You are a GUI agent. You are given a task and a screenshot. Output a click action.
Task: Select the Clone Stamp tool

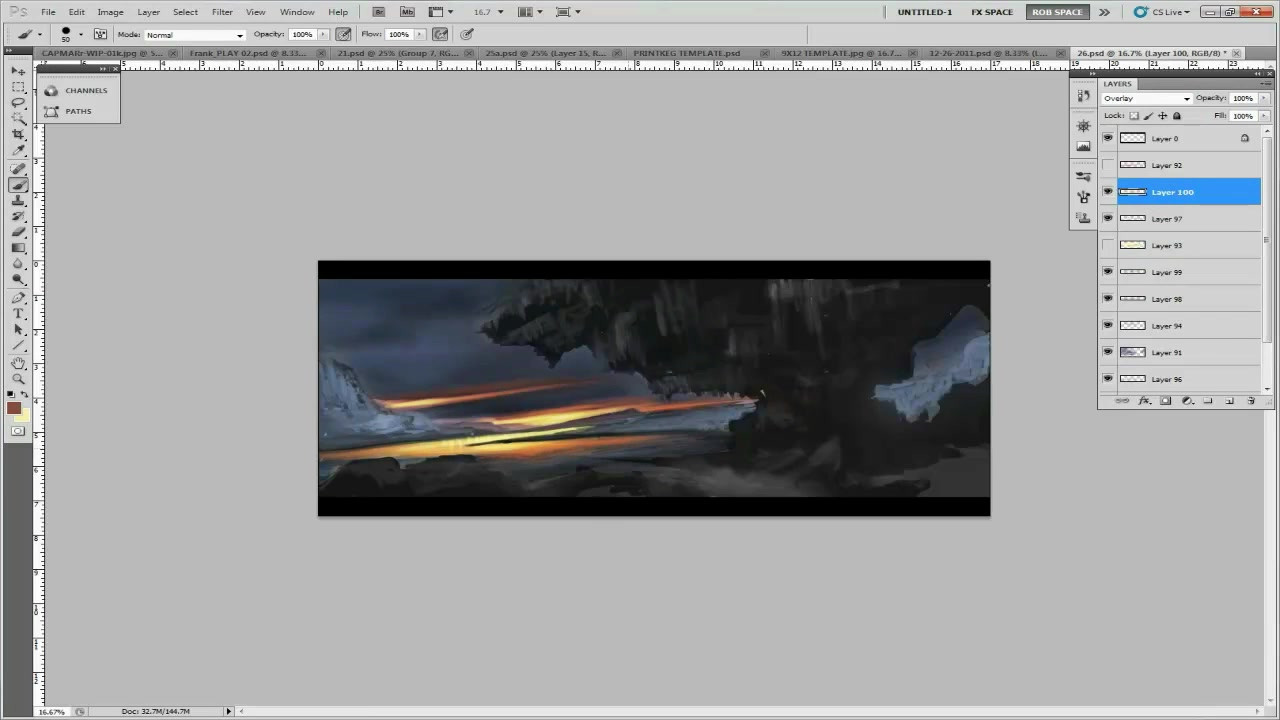(18, 201)
